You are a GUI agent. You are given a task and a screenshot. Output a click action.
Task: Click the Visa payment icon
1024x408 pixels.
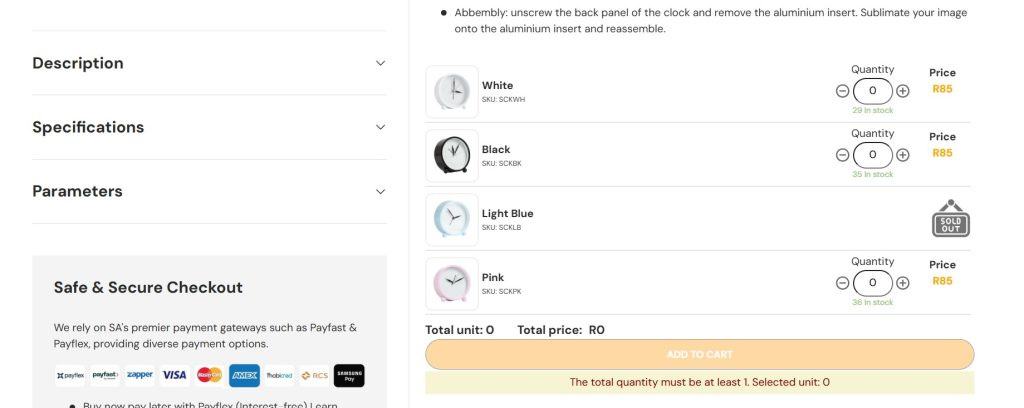tap(175, 376)
